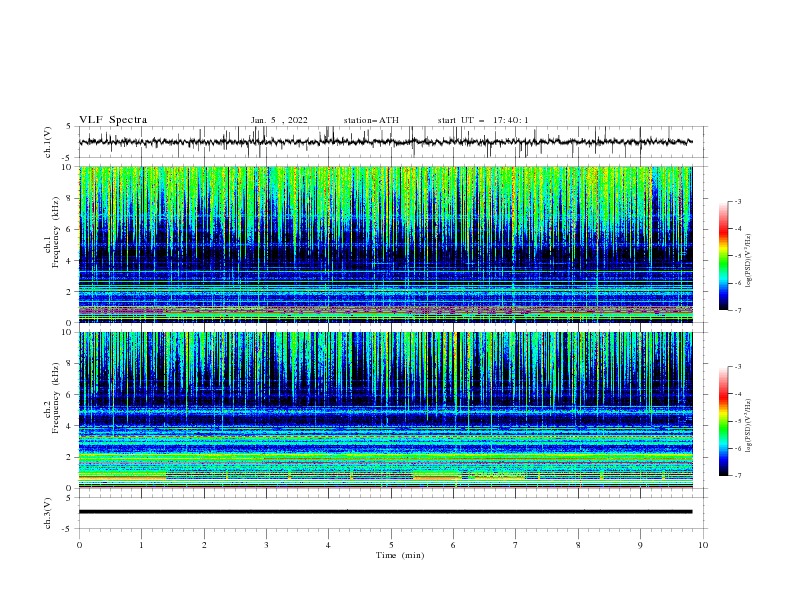Click the log(PSD) label beside ch.1 colorbar
The width and height of the screenshot is (792, 612).
(x=748, y=261)
